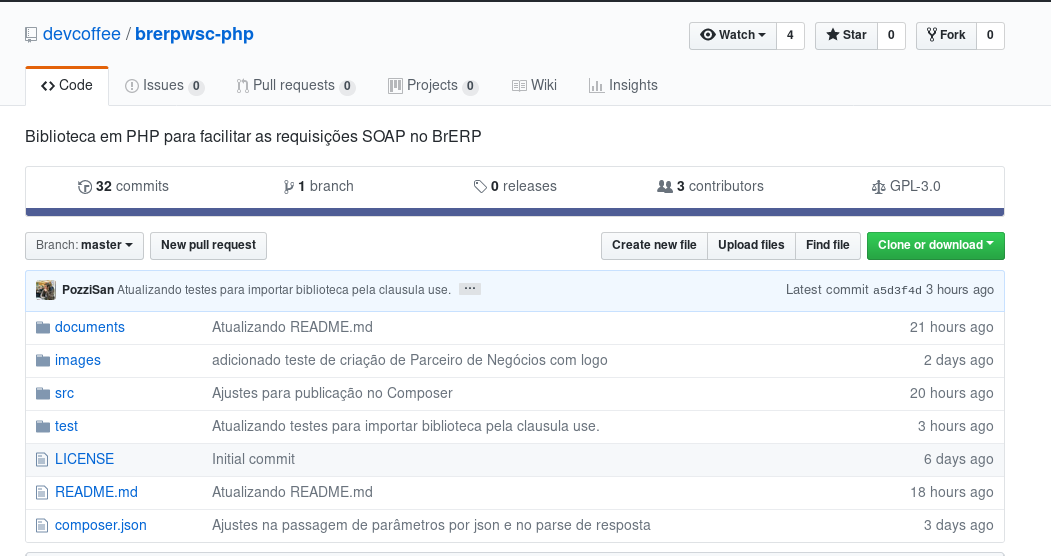Open 'Ajustes na passagem de parâmetros' commit
Screen dimensions: 1051x556
tap(431, 525)
